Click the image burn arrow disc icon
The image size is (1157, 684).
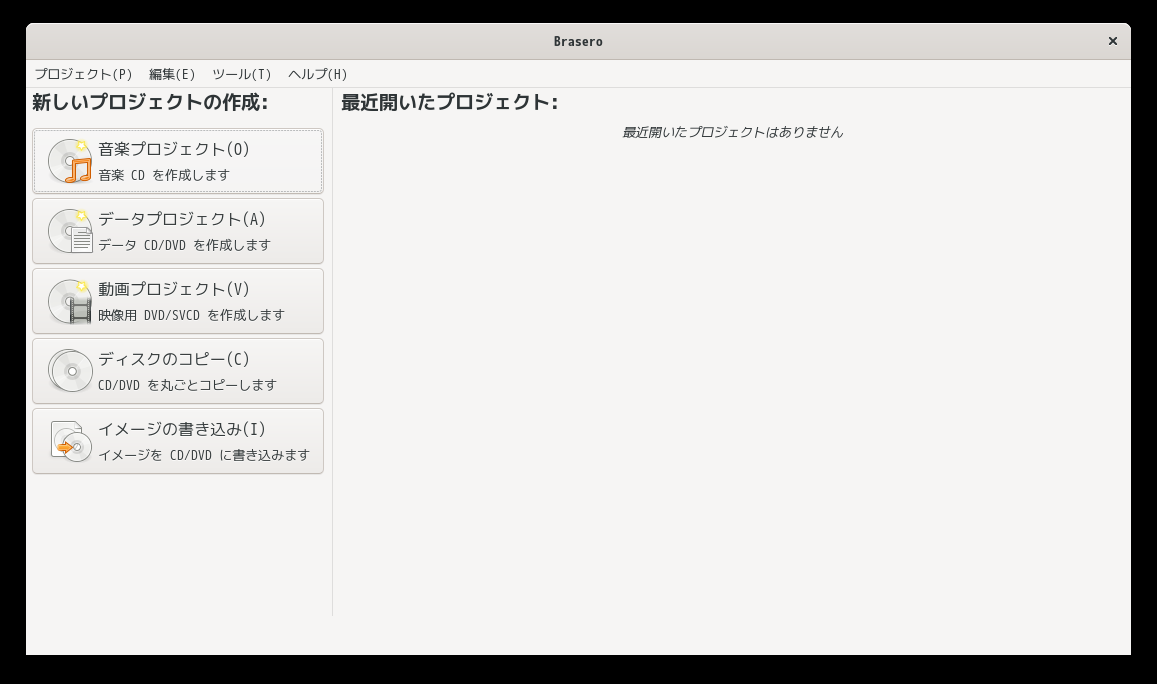tap(70, 441)
